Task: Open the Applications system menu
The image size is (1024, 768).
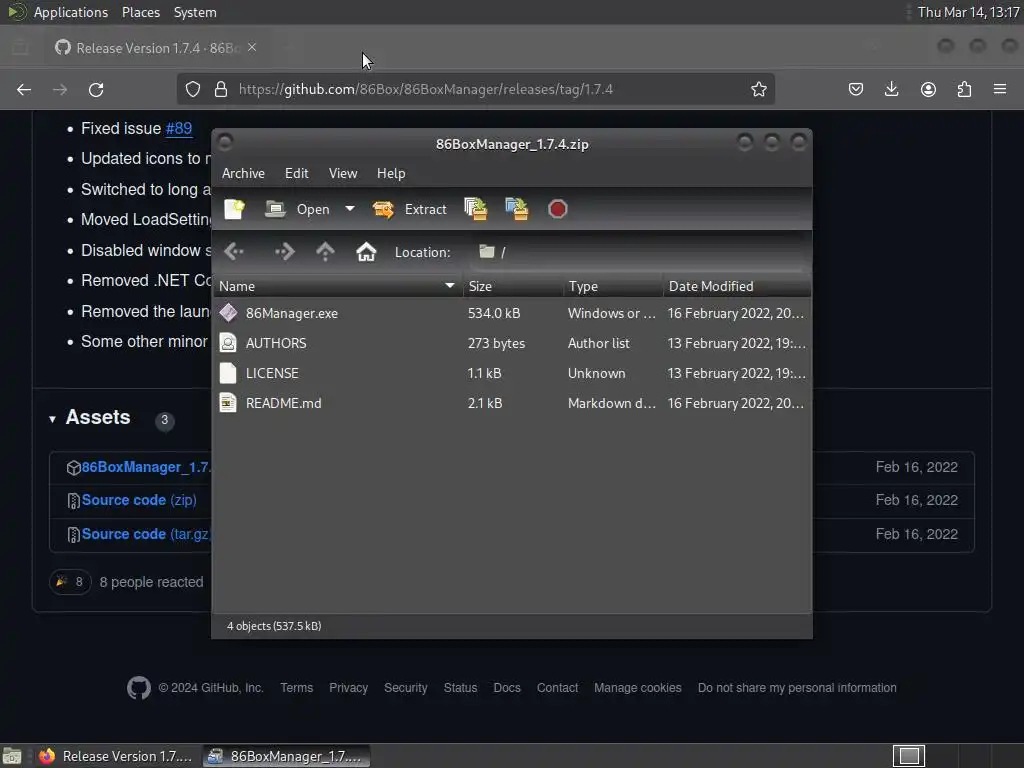Action: tap(71, 12)
